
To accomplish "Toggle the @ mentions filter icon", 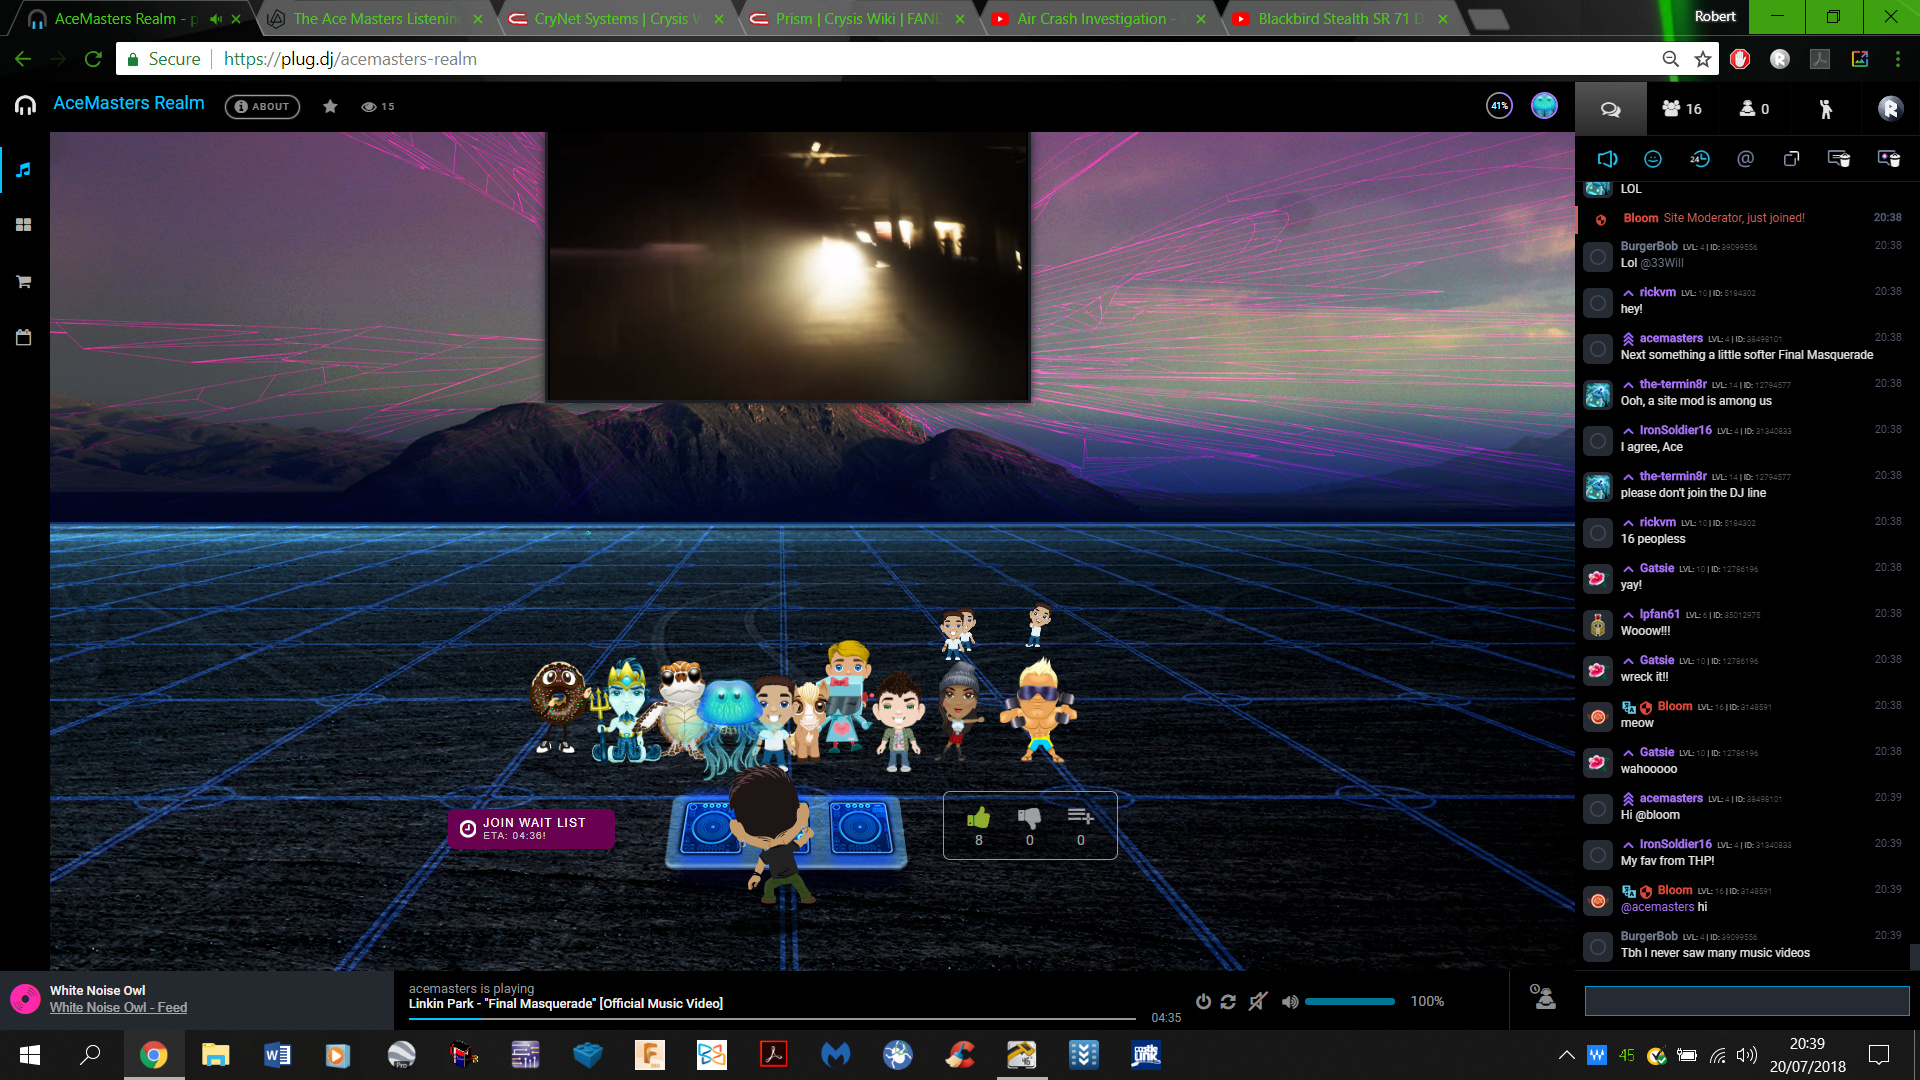I will pyautogui.click(x=1745, y=159).
